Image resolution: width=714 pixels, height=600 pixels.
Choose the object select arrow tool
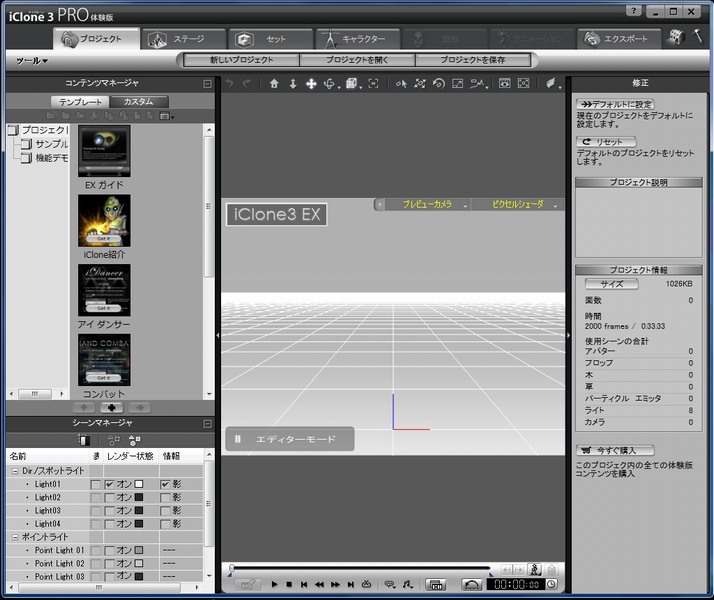(401, 83)
